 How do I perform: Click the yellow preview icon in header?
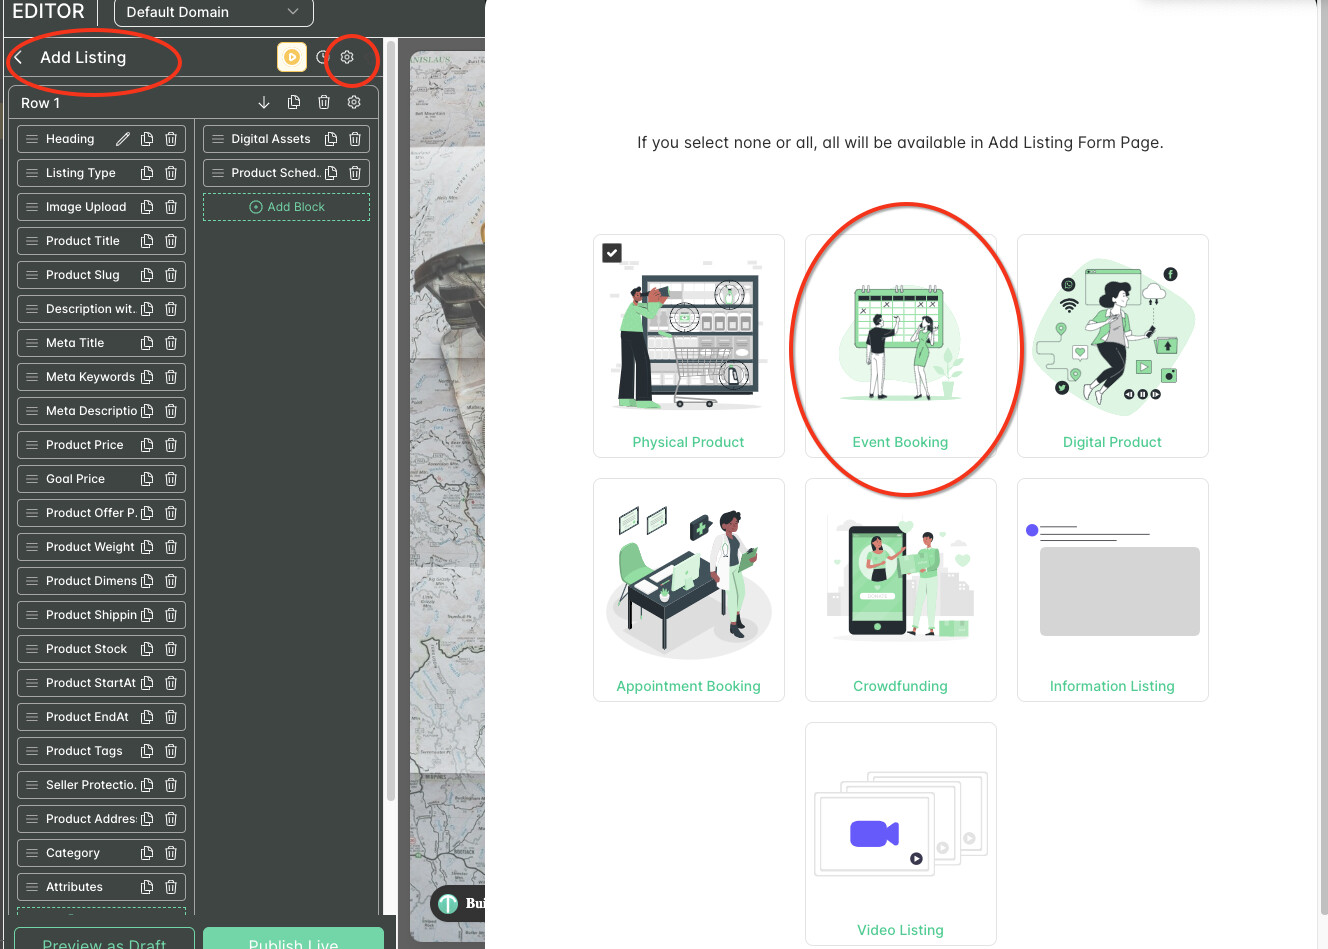[x=292, y=57]
